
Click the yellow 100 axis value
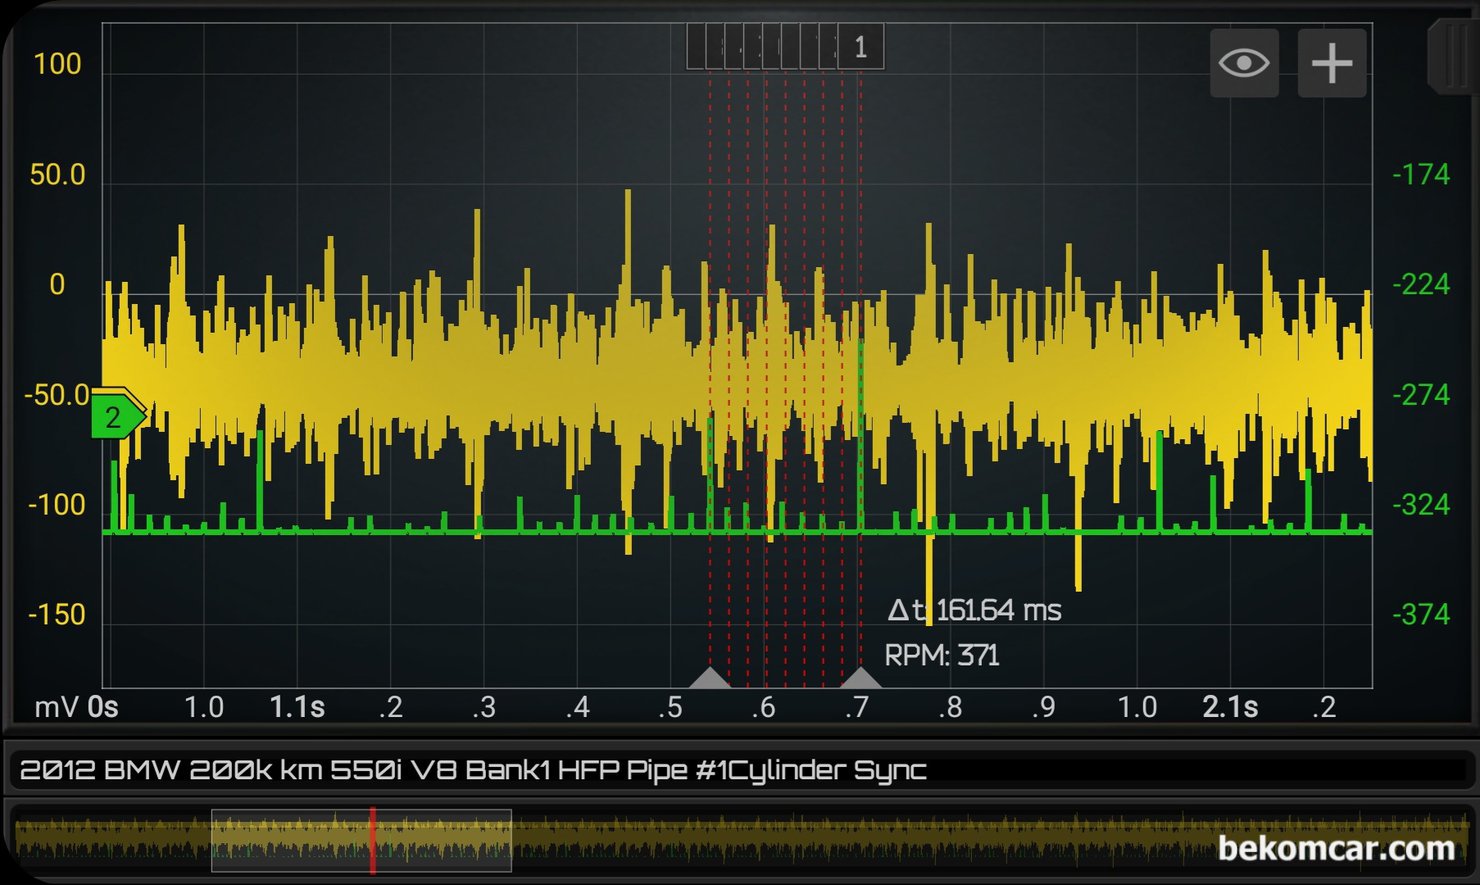pos(57,65)
